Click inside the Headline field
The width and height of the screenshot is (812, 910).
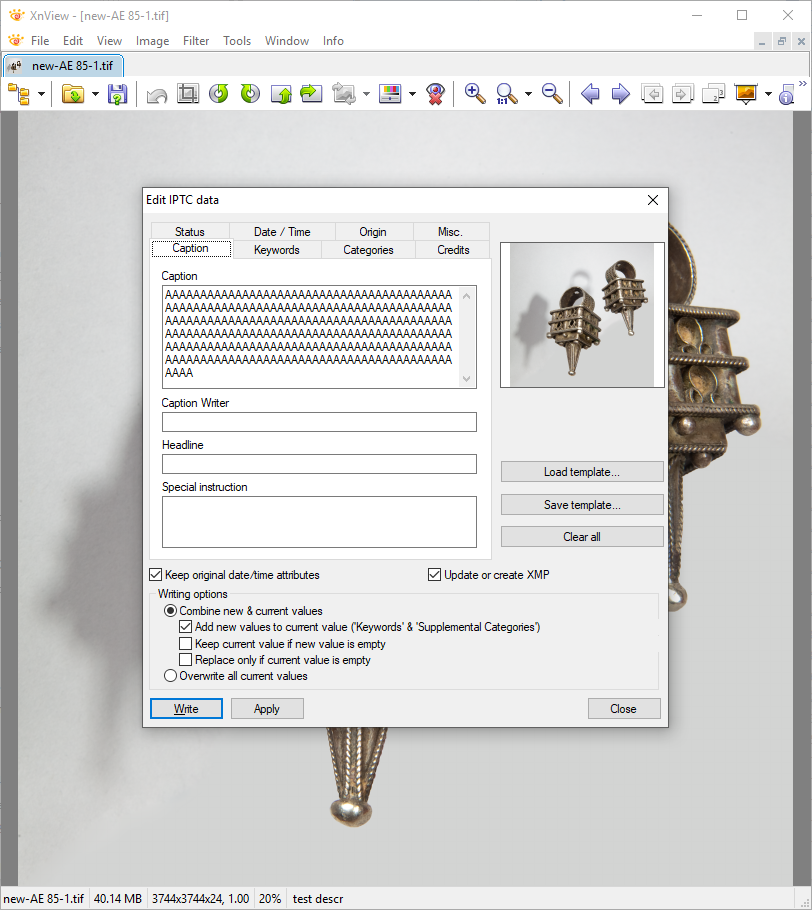click(319, 464)
